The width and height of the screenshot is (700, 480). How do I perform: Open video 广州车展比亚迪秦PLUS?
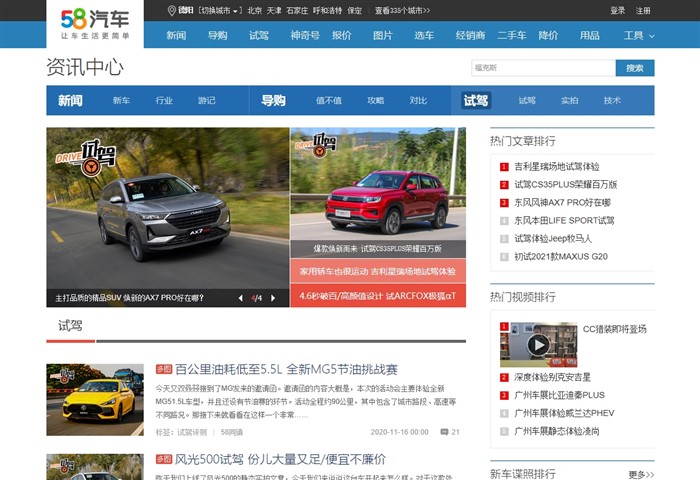[x=559, y=395]
